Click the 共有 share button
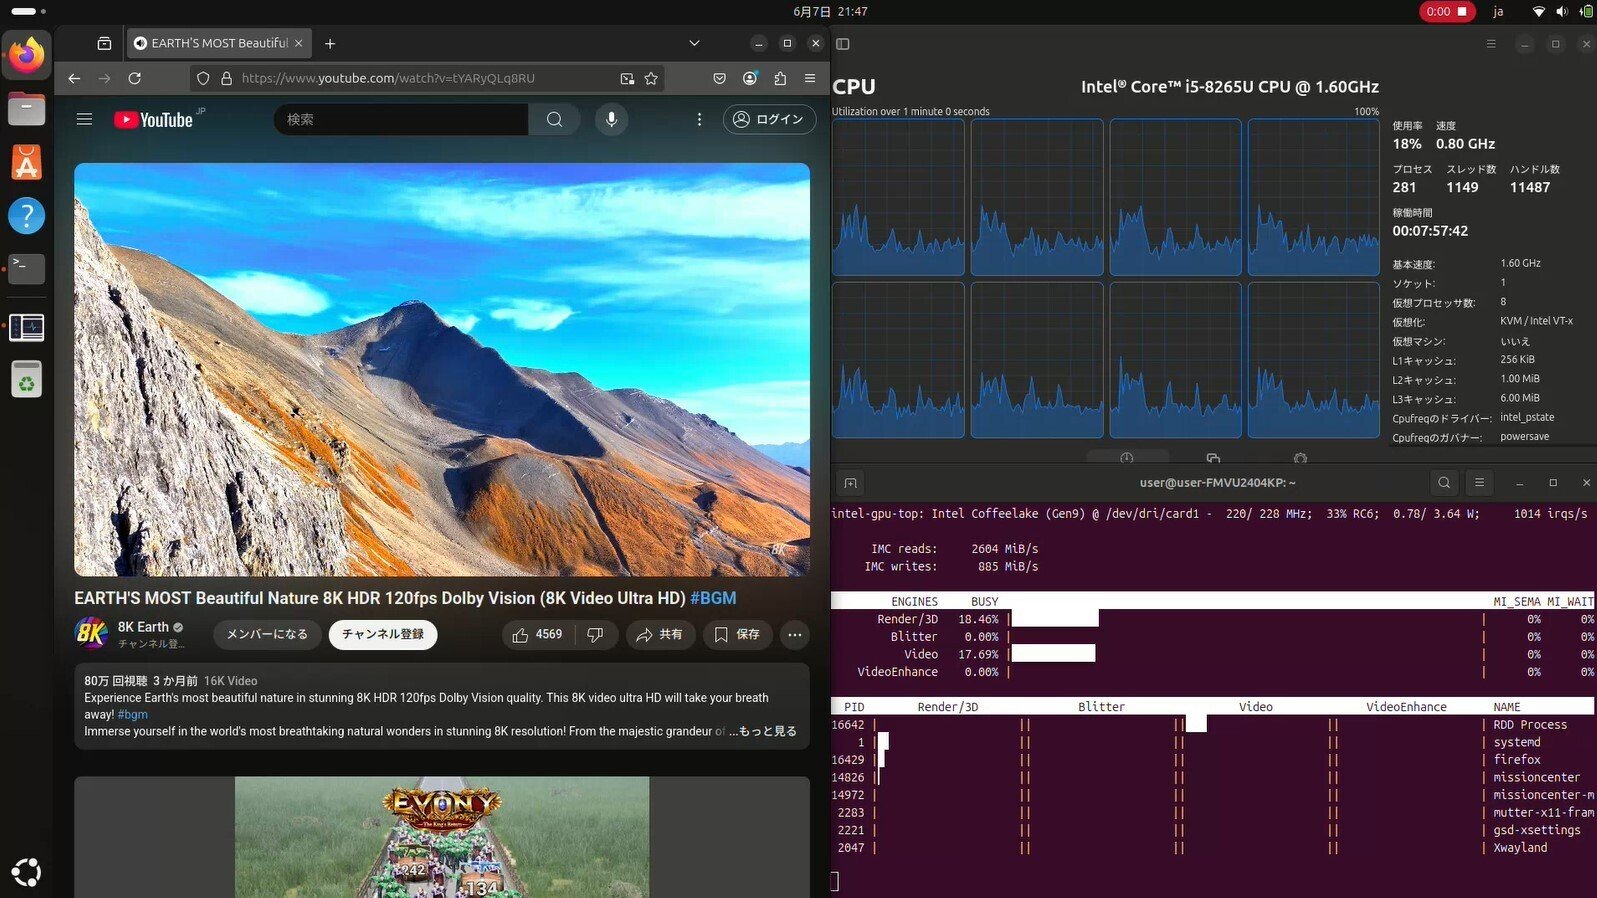 pos(660,634)
